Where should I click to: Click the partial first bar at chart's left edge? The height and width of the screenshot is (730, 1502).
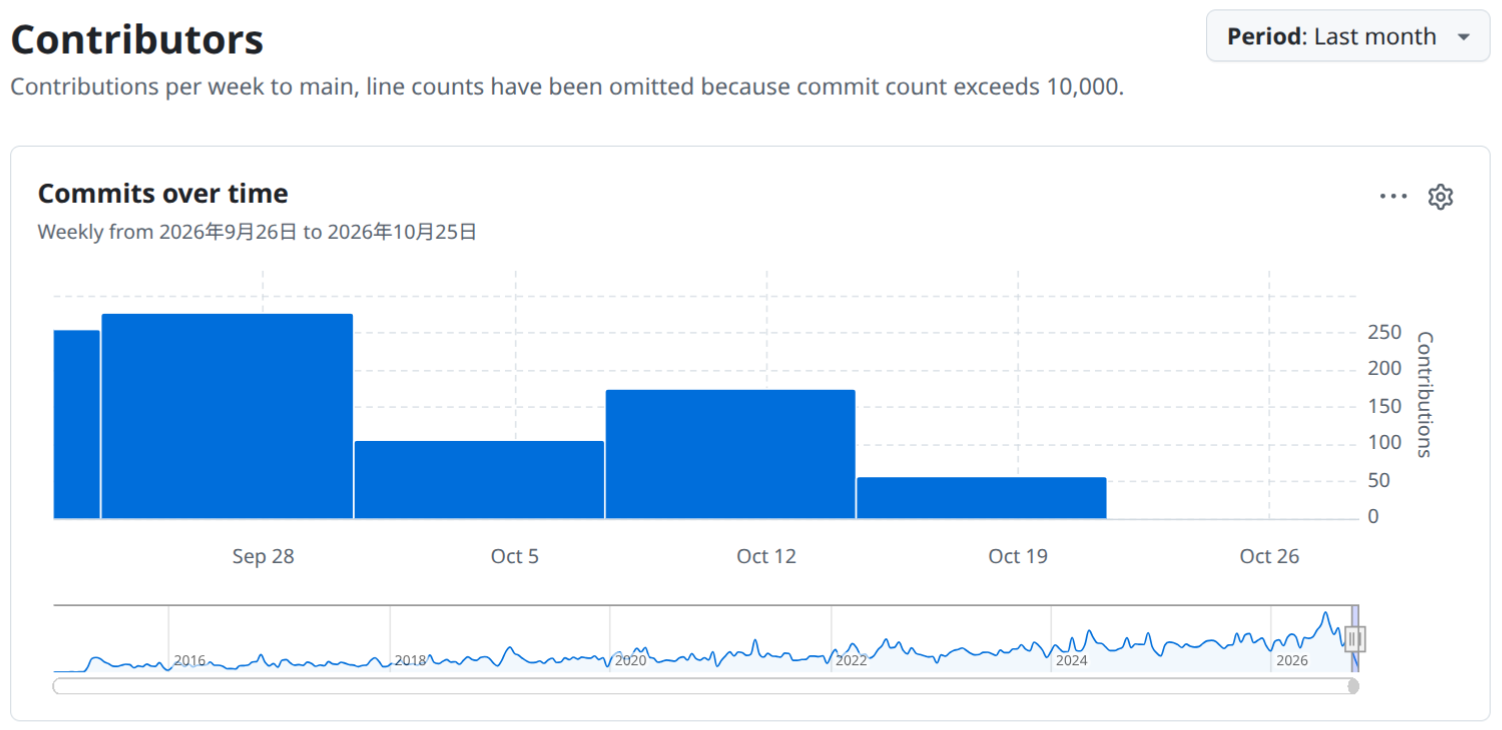click(76, 424)
